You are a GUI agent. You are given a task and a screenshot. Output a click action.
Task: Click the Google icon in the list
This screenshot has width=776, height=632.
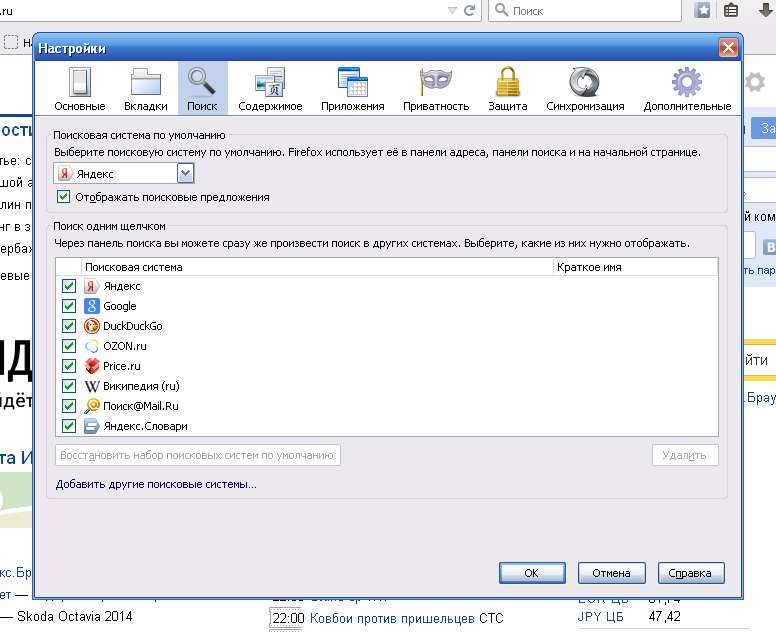point(92,306)
